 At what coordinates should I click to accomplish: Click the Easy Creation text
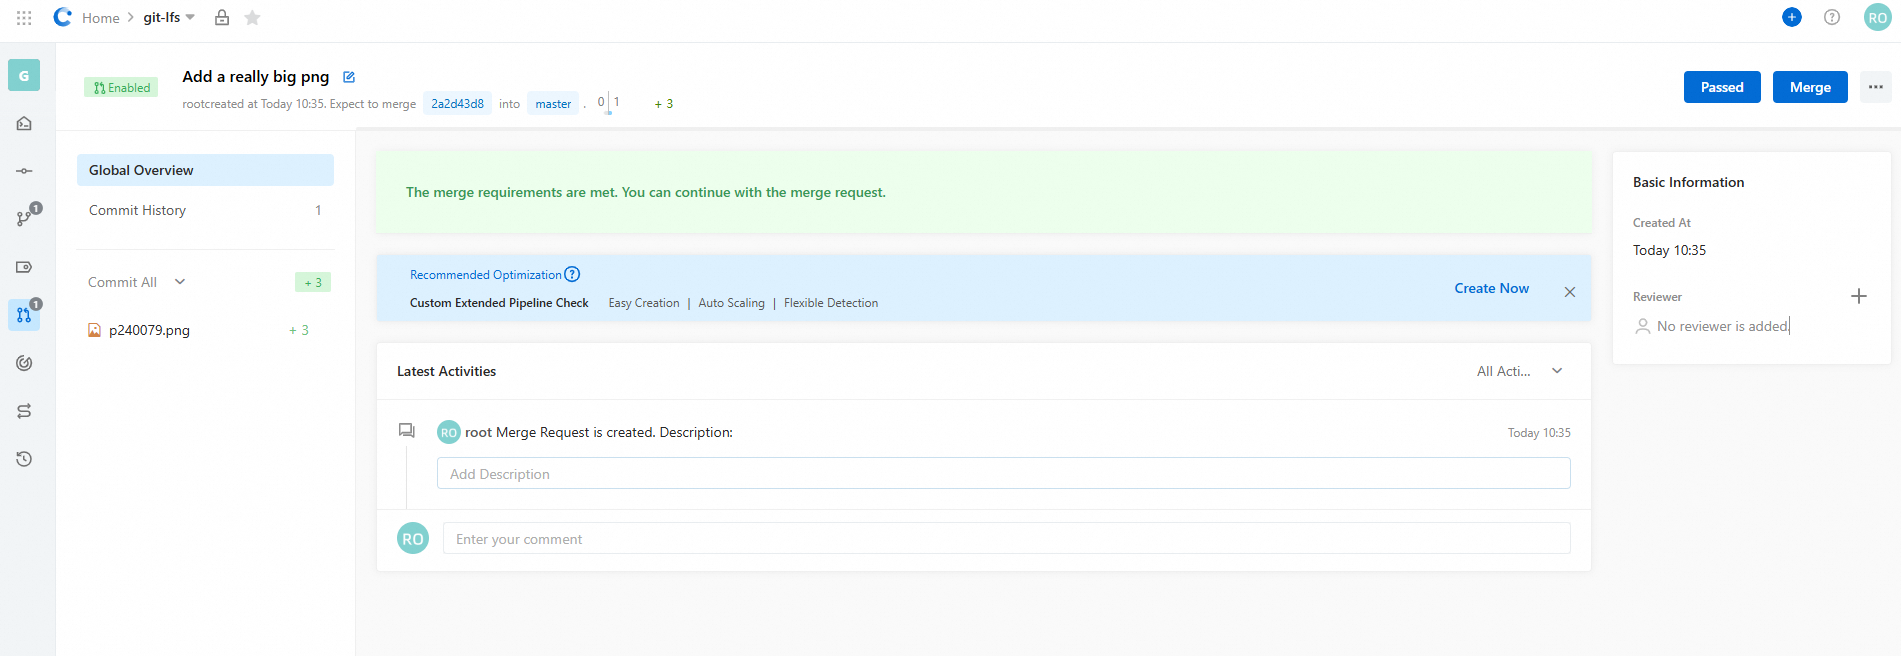644,303
